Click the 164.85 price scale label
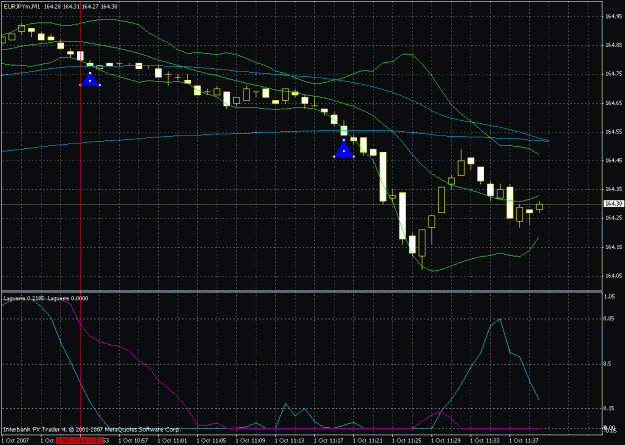Viewport: 625px width, 445px height. (x=613, y=45)
